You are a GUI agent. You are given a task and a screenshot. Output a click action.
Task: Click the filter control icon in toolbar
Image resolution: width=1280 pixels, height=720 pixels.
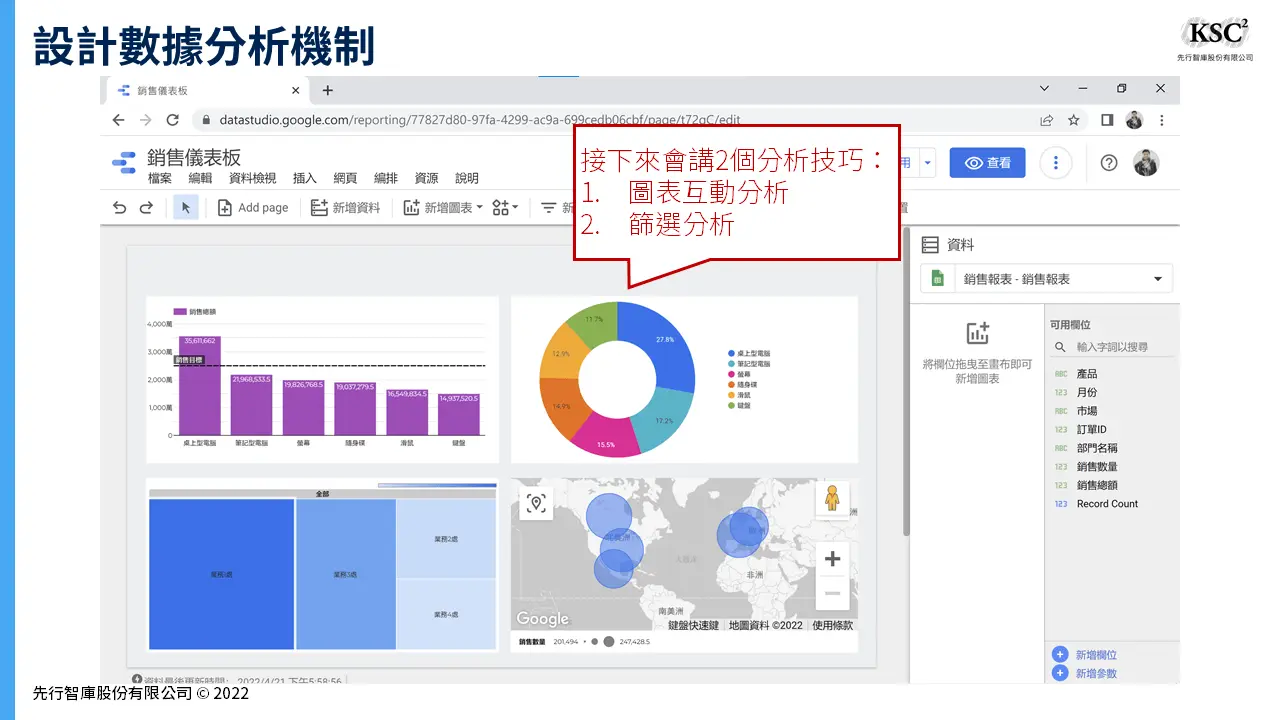click(x=549, y=207)
